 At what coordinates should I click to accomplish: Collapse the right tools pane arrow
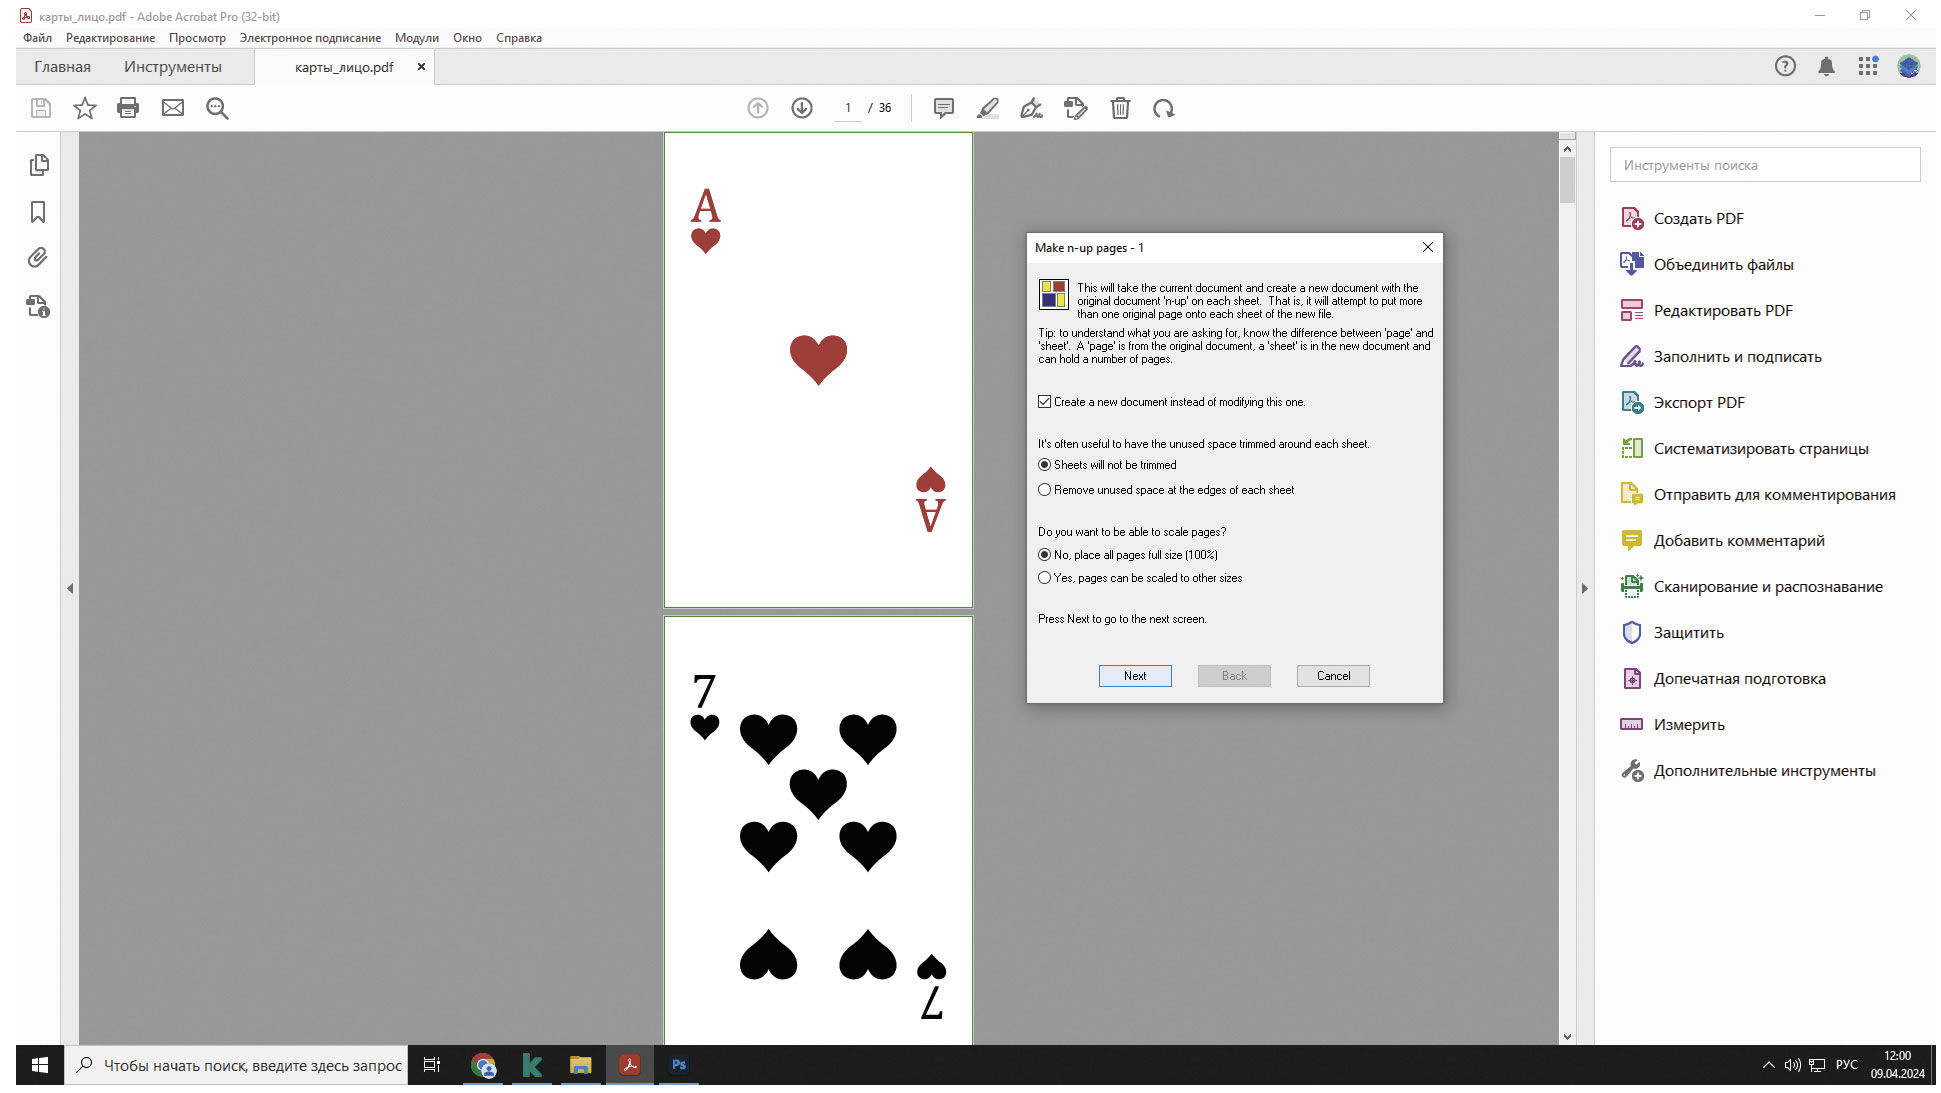point(1584,588)
